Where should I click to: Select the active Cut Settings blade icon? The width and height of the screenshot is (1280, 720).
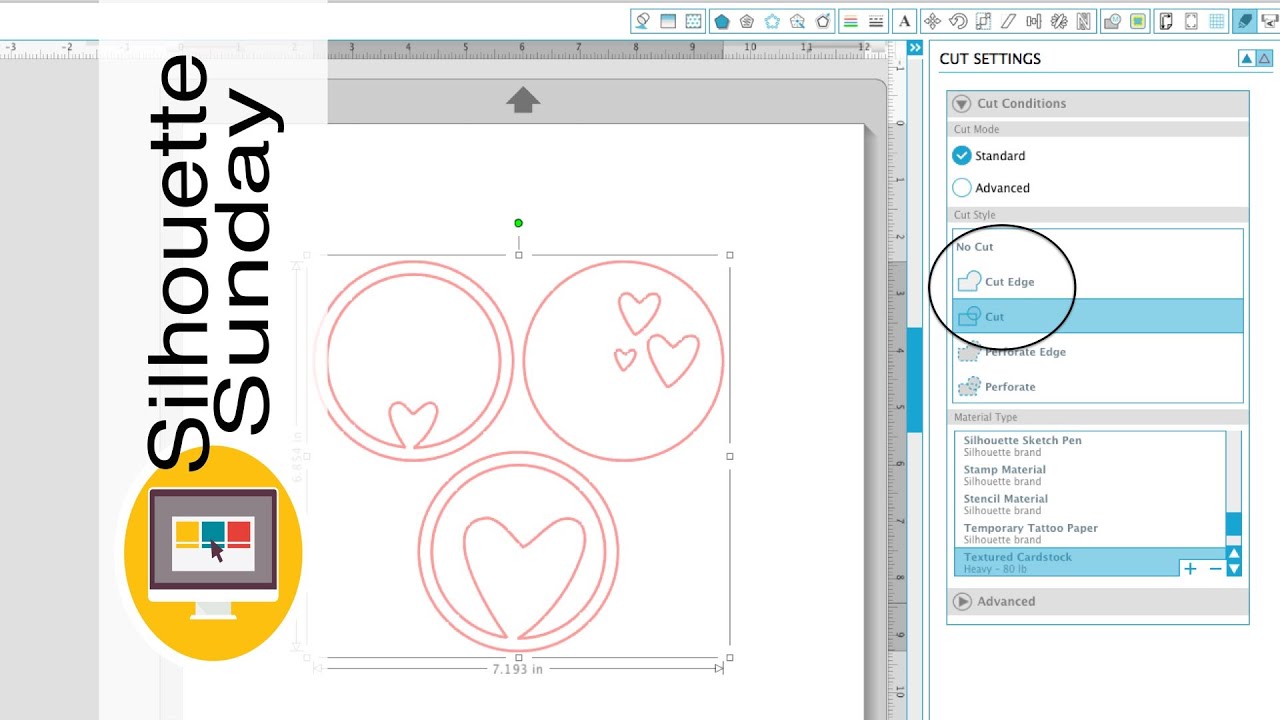pos(1244,20)
